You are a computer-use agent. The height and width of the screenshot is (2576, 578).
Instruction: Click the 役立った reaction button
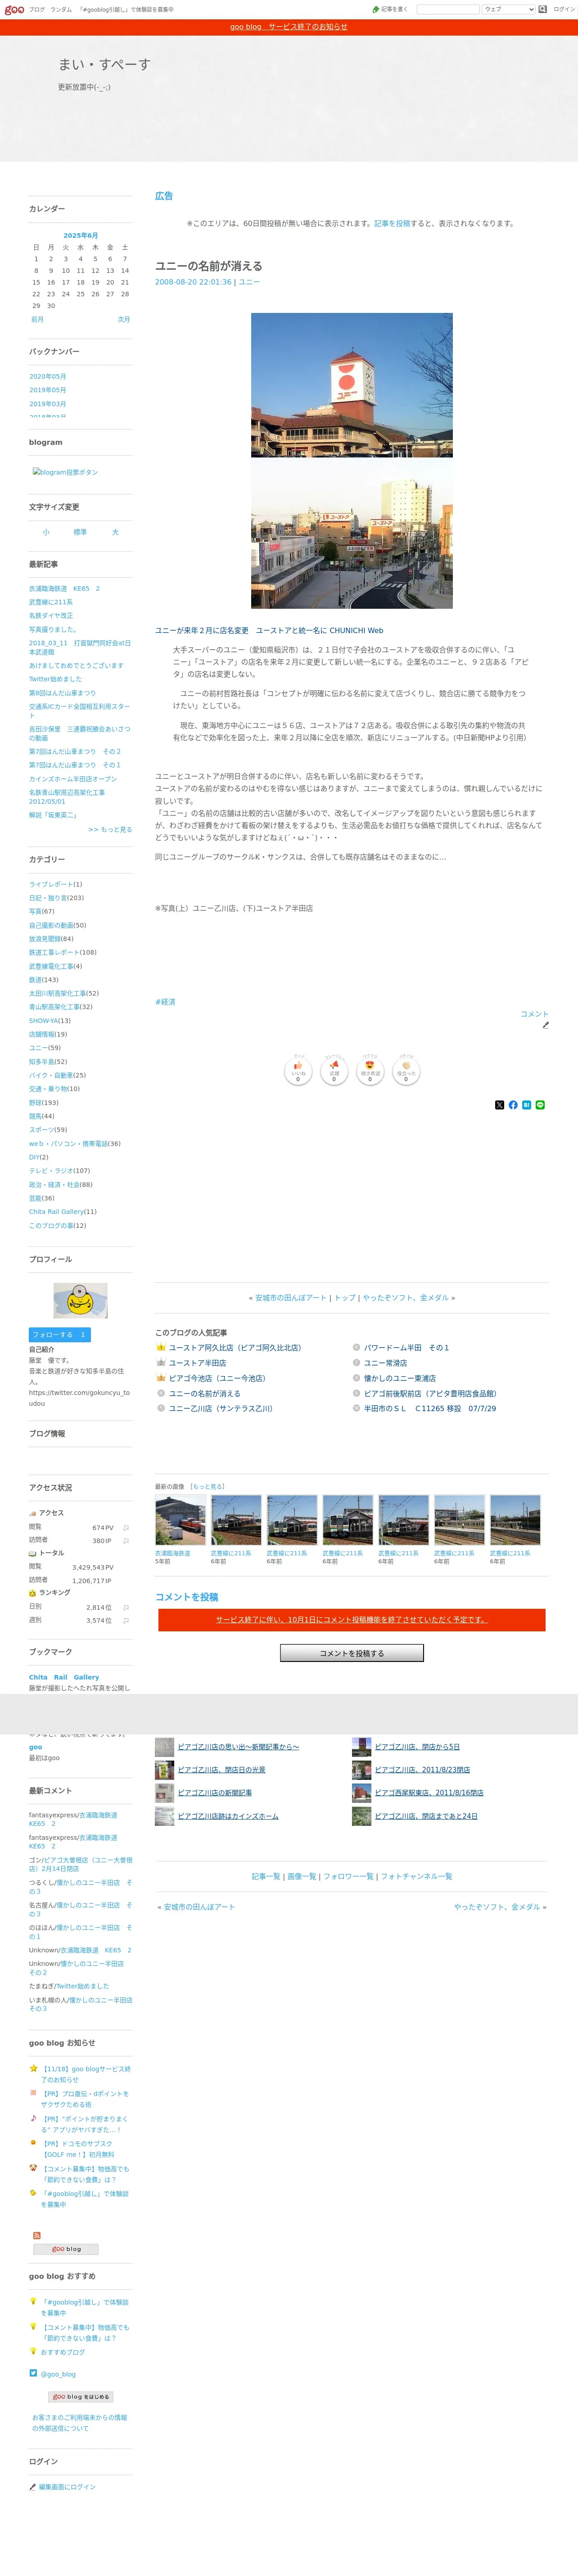tap(406, 1071)
